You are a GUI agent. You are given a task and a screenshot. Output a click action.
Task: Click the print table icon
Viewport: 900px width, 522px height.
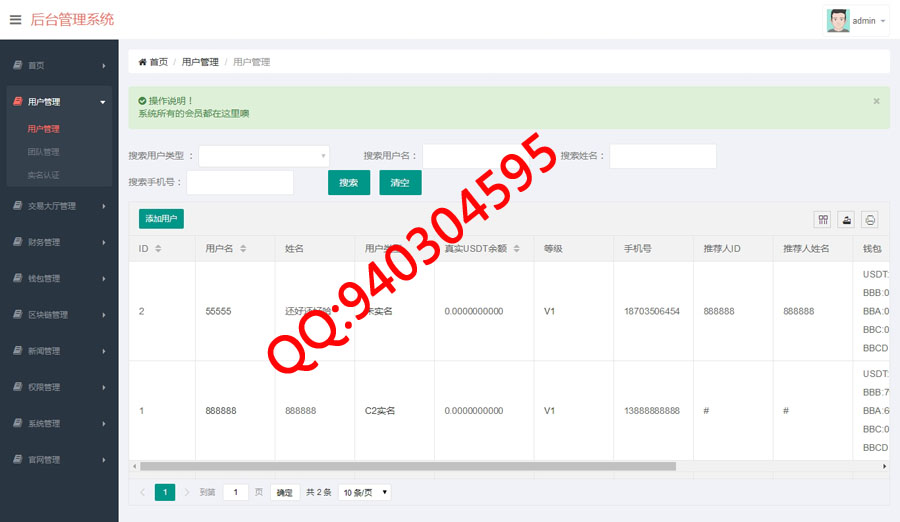[x=870, y=220]
